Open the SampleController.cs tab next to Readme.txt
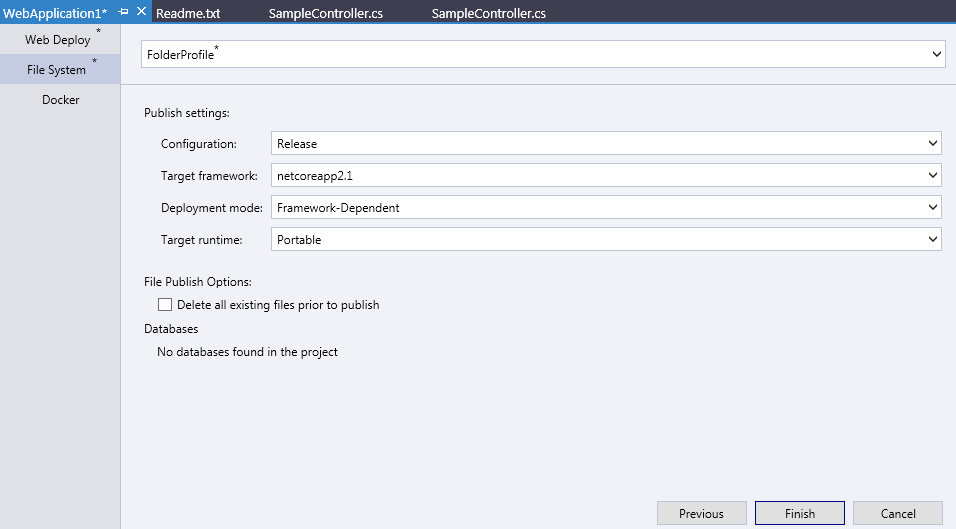 coord(325,13)
